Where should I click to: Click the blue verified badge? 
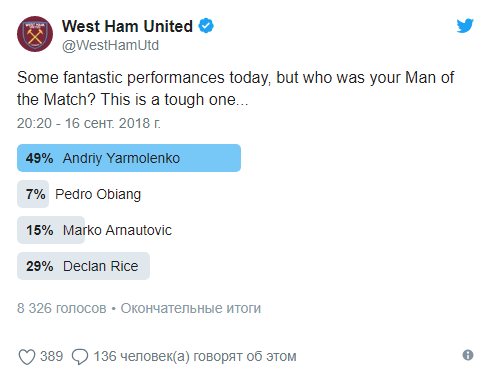coord(206,26)
